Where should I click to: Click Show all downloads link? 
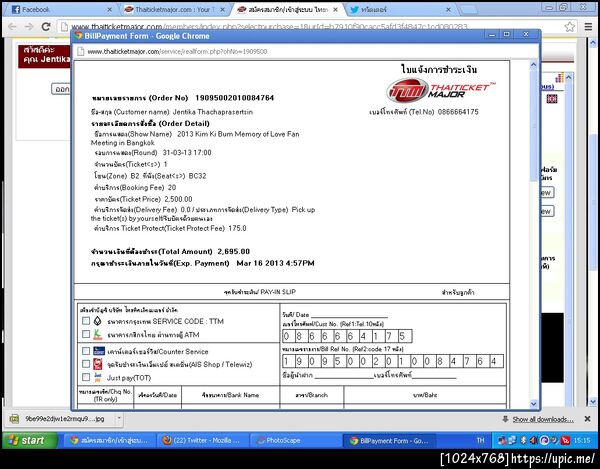(543, 419)
